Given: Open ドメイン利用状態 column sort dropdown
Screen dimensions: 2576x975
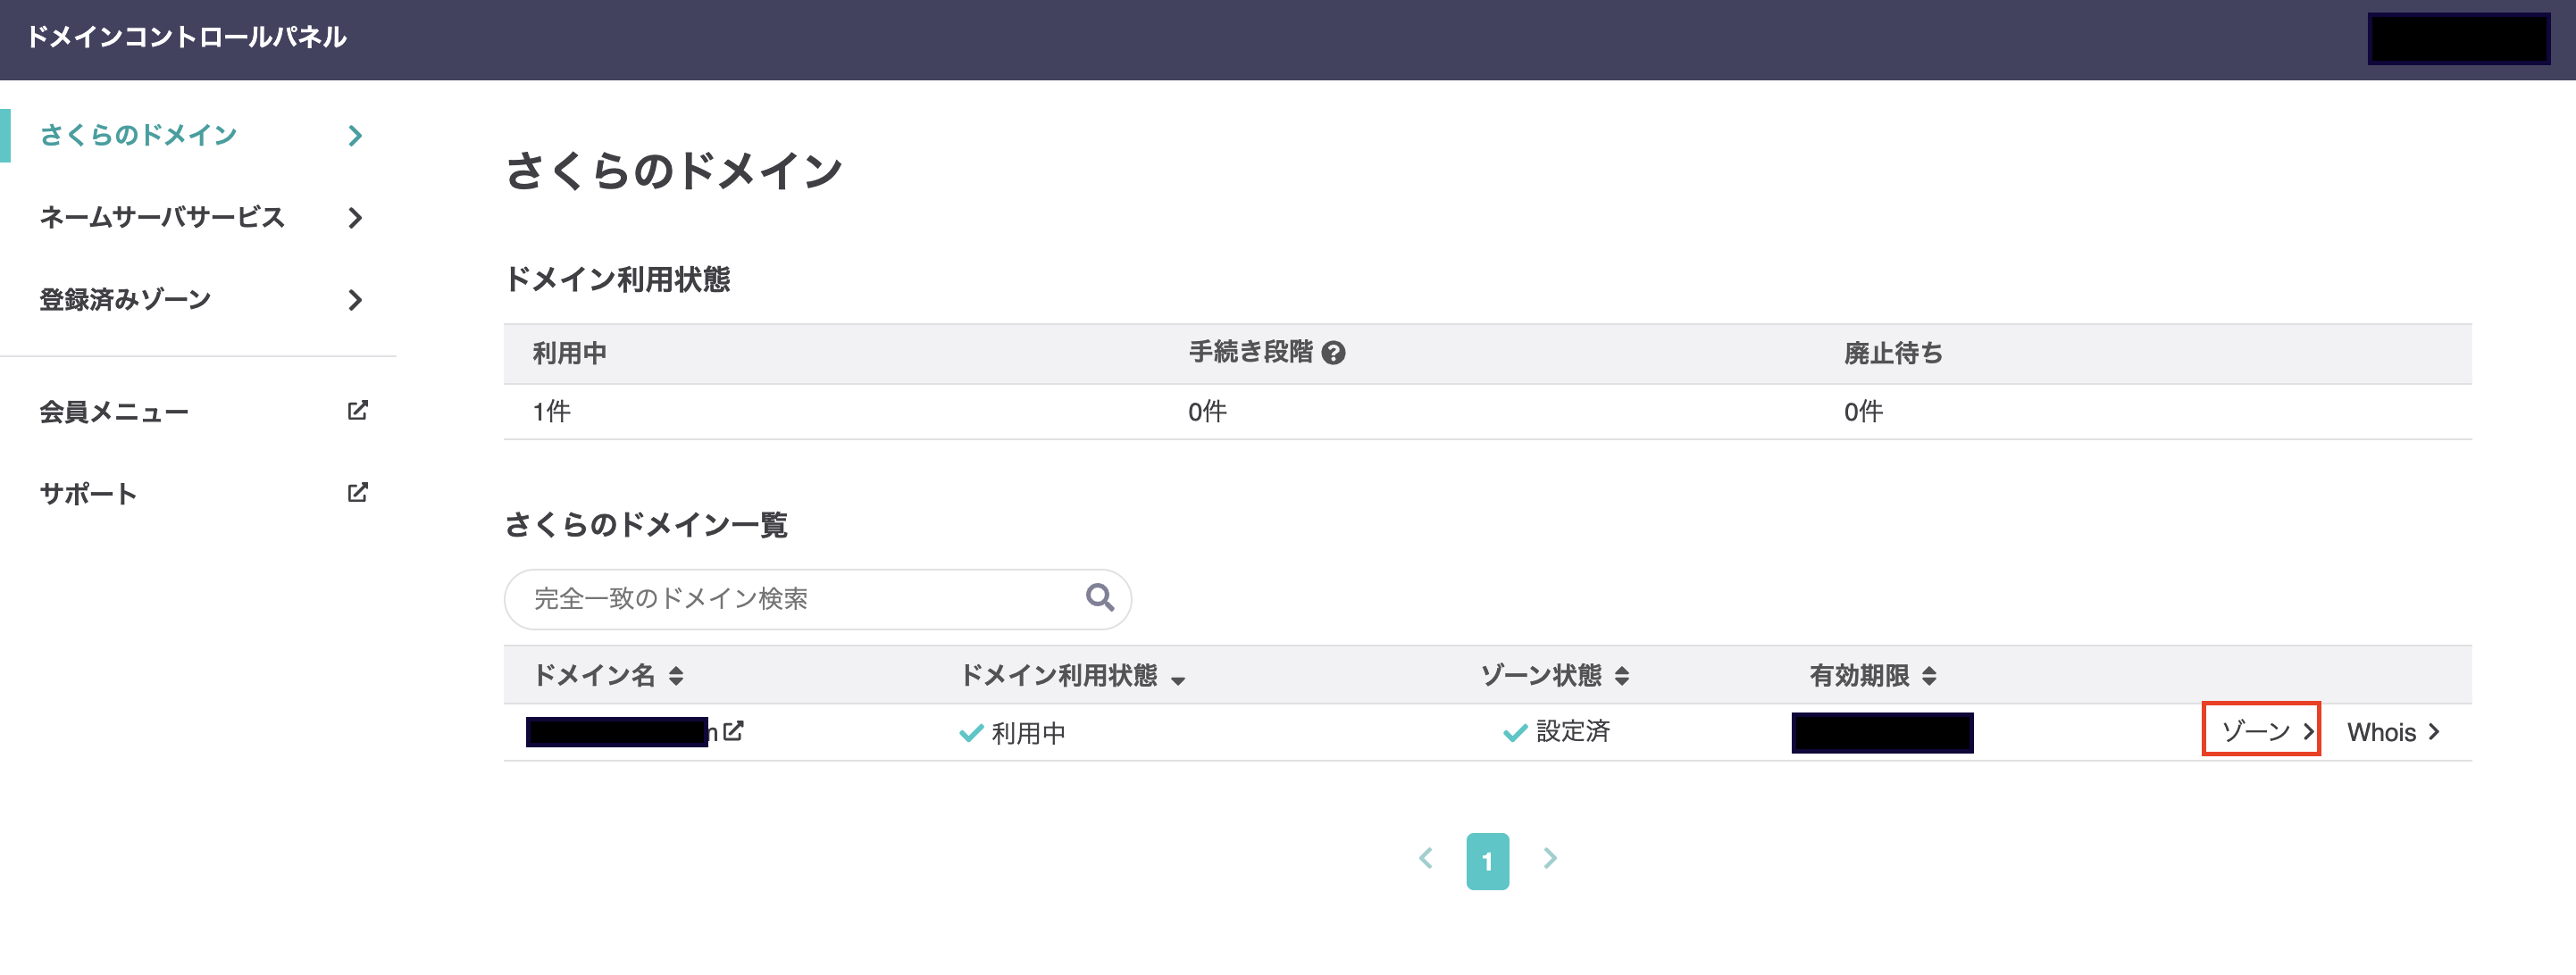Looking at the screenshot, I should tap(1178, 680).
